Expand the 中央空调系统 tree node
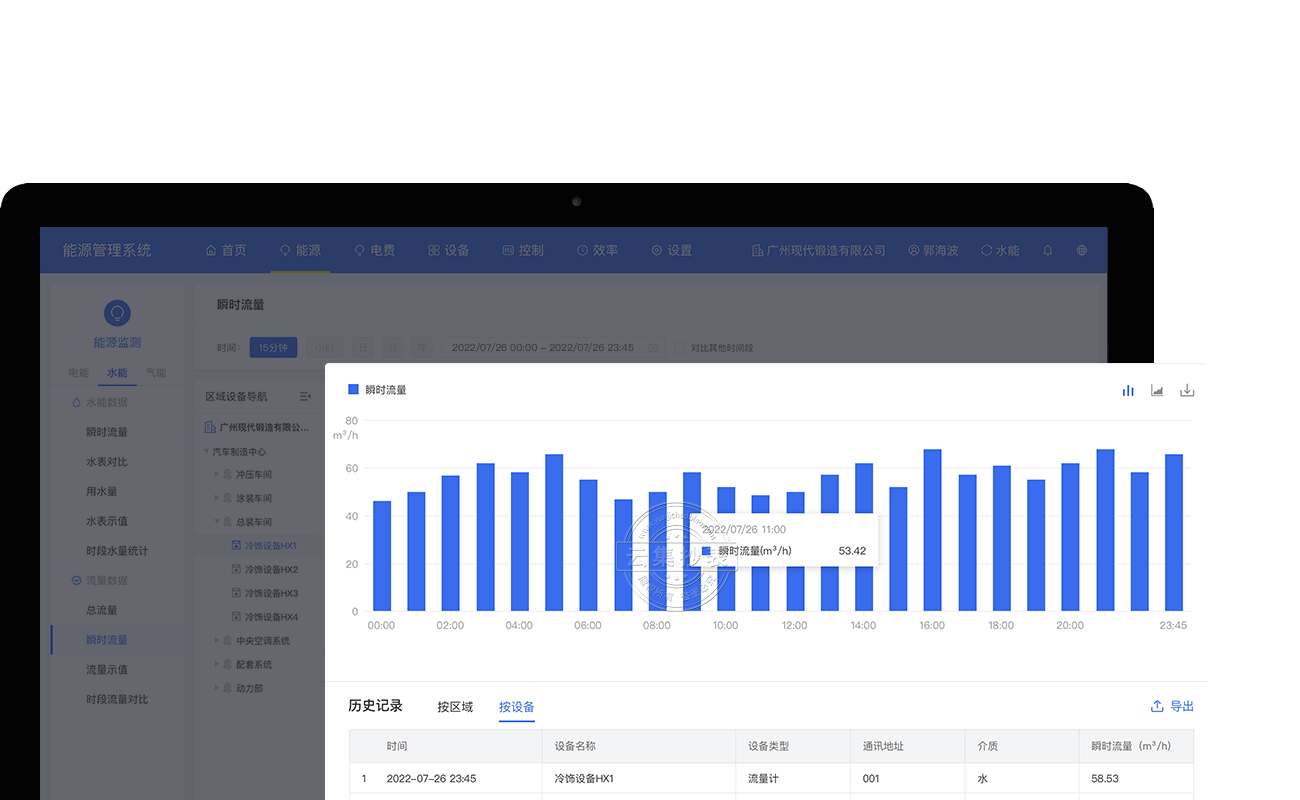Screen dimensions: 1300x800 (x=217, y=641)
